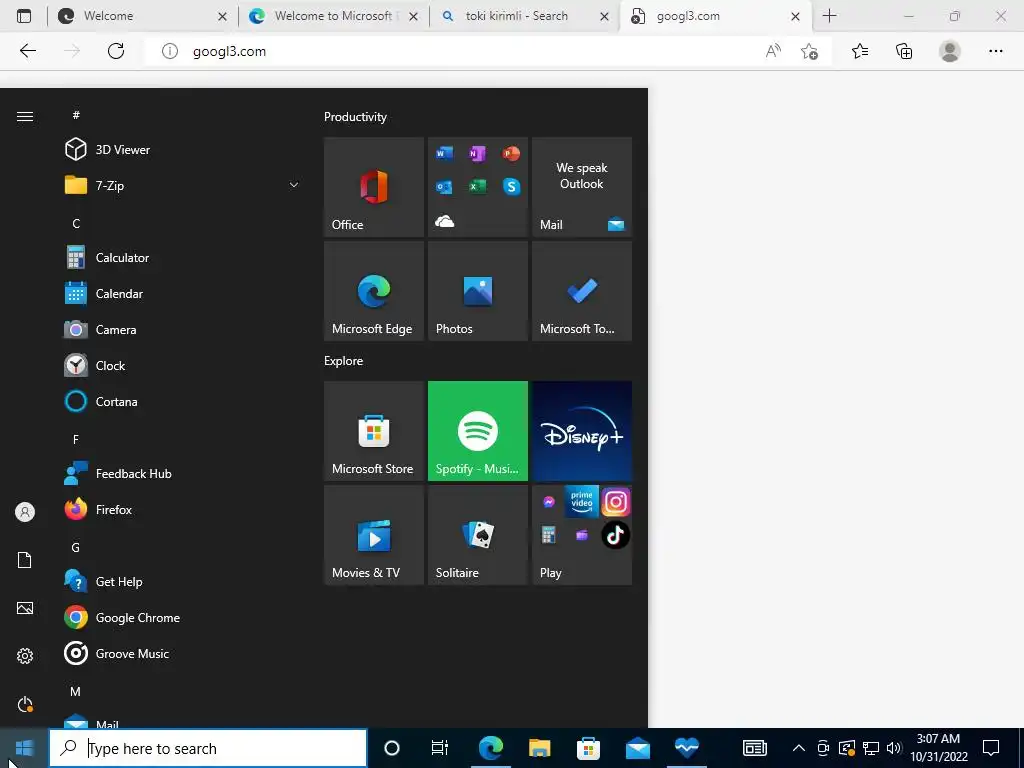Image resolution: width=1024 pixels, height=768 pixels.
Task: Switch to Welcome to Microsoft tab
Action: [x=334, y=16]
